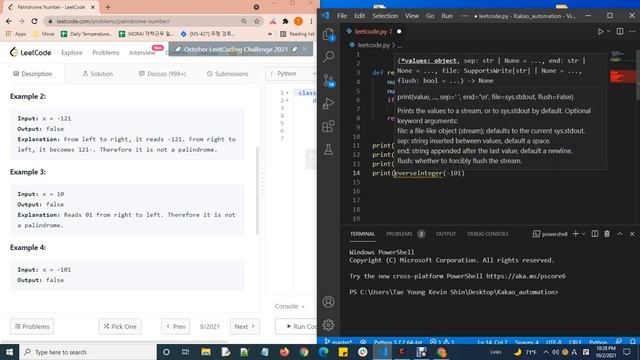
Task: Maximize the terminal panel with the chevron
Action: (620, 234)
